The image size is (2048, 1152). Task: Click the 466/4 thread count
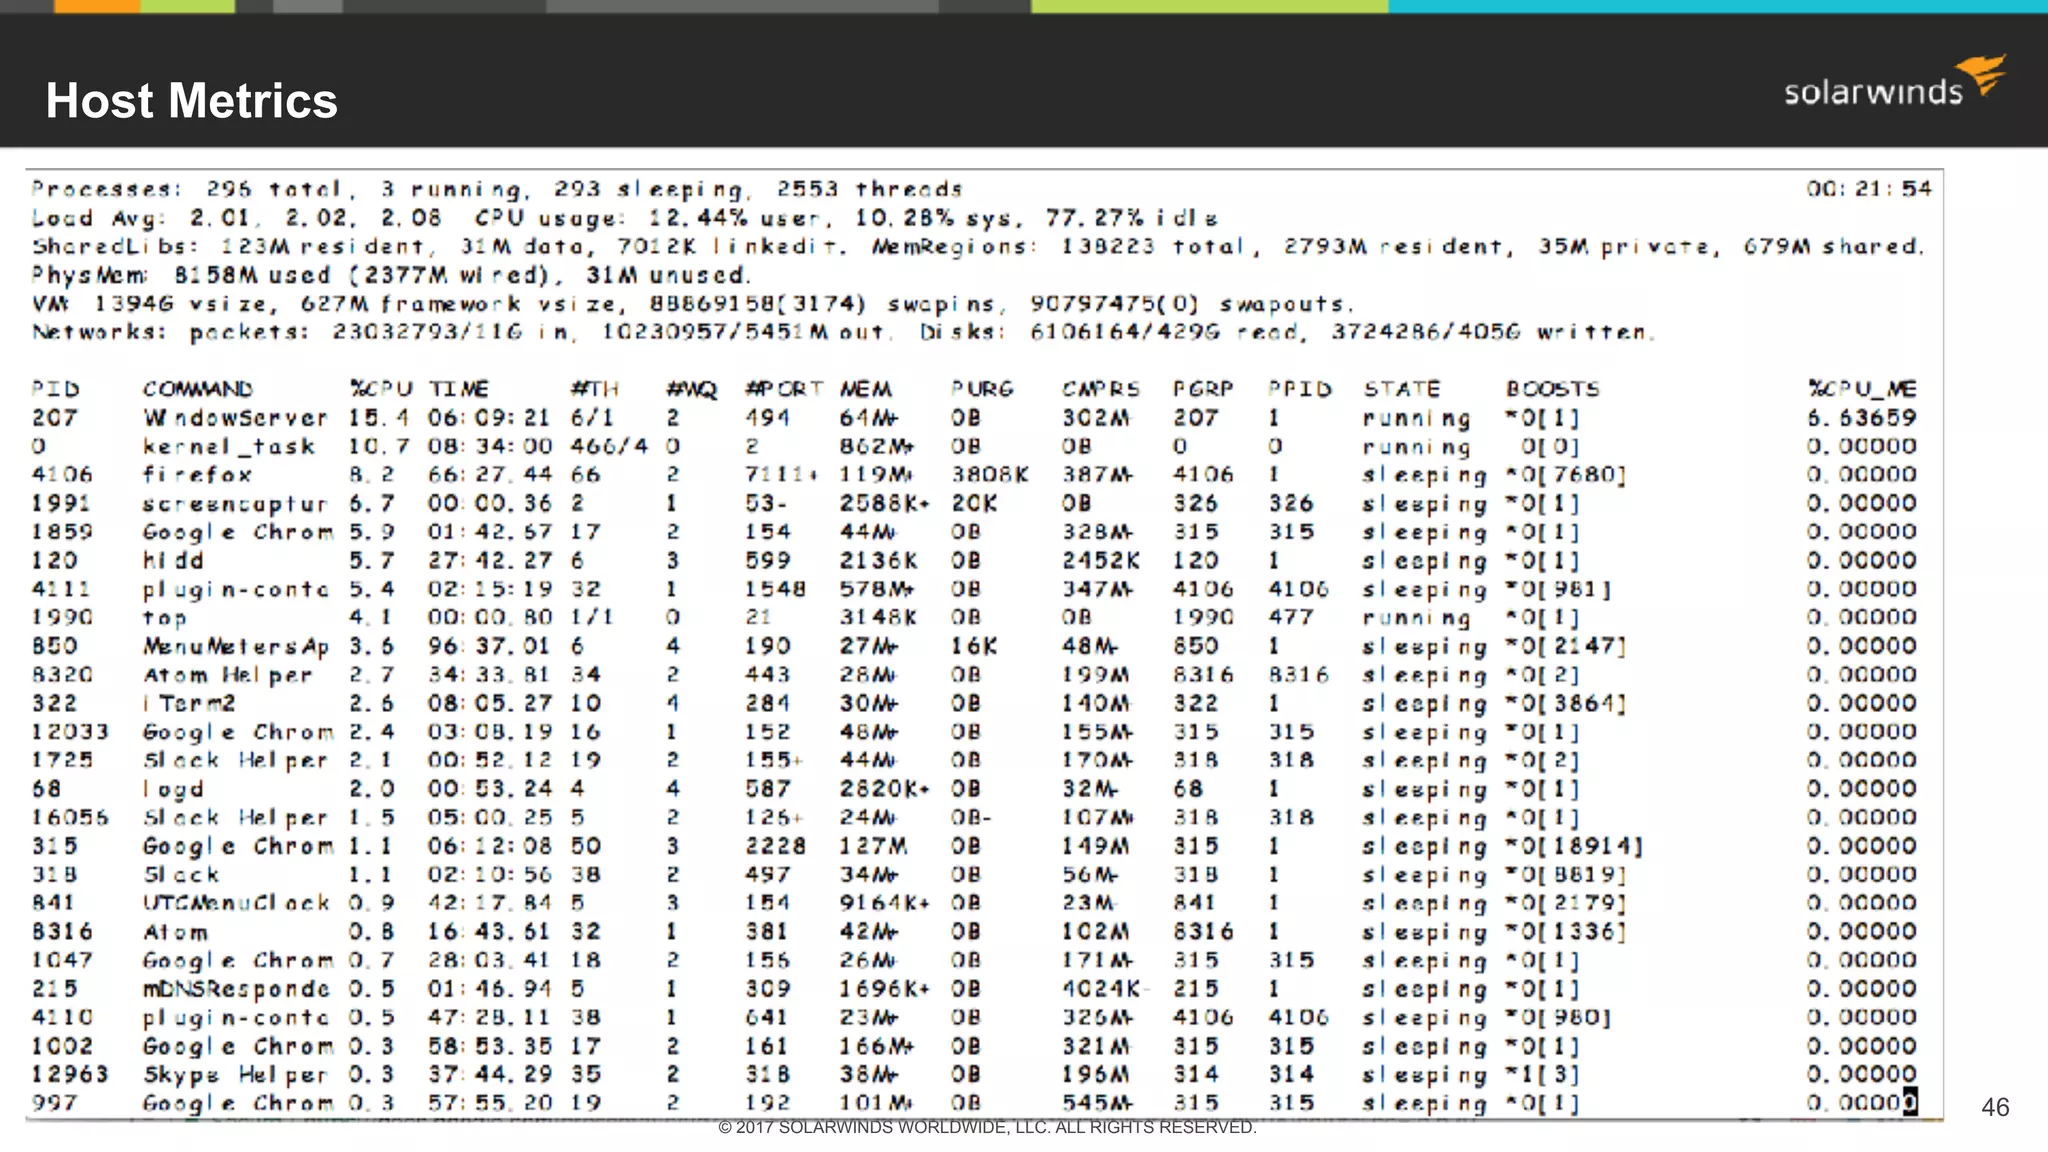pos(610,446)
